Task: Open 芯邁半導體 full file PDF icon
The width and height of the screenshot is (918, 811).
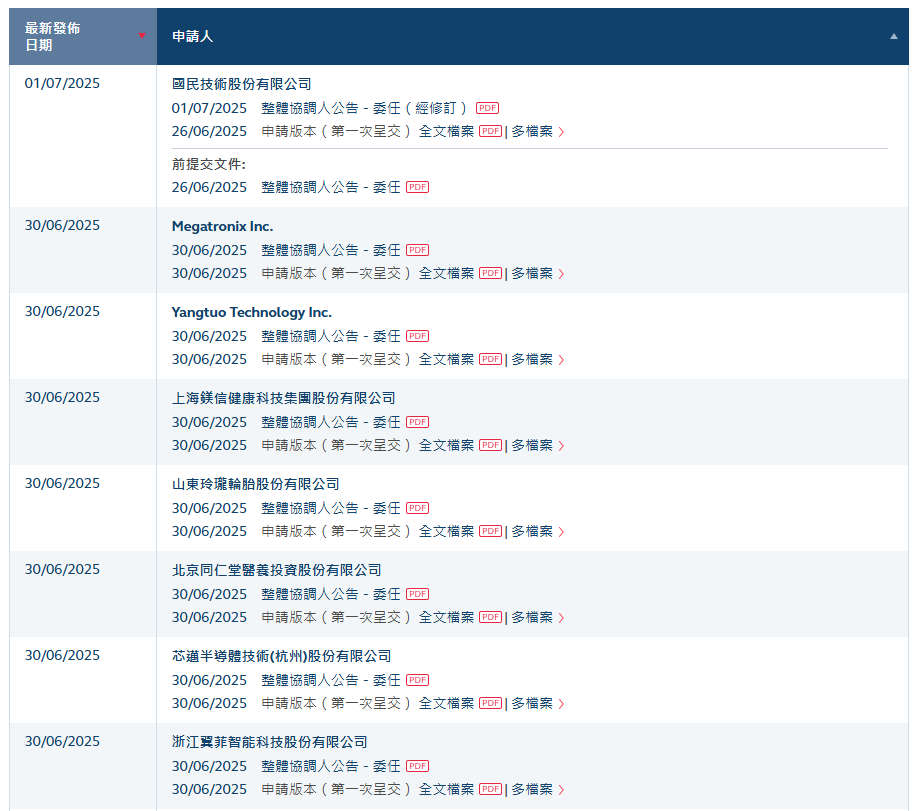Action: [490, 704]
